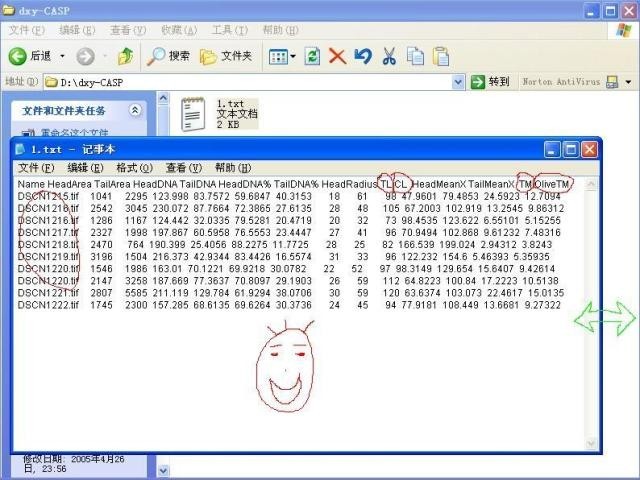Open Norton AntiVirus toolbar dropdown
640x480 pixels.
pos(629,82)
